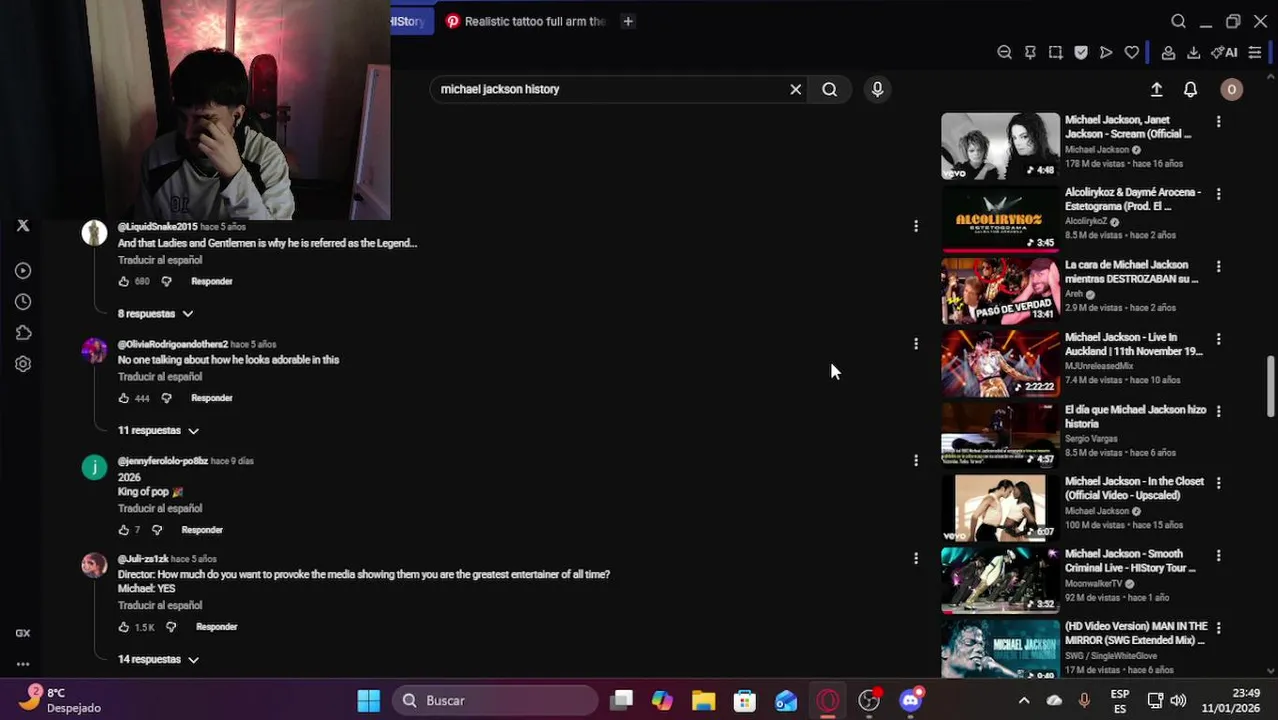Open File Explorer from the taskbar
Viewport: 1278px width, 720px height.
[x=704, y=701]
